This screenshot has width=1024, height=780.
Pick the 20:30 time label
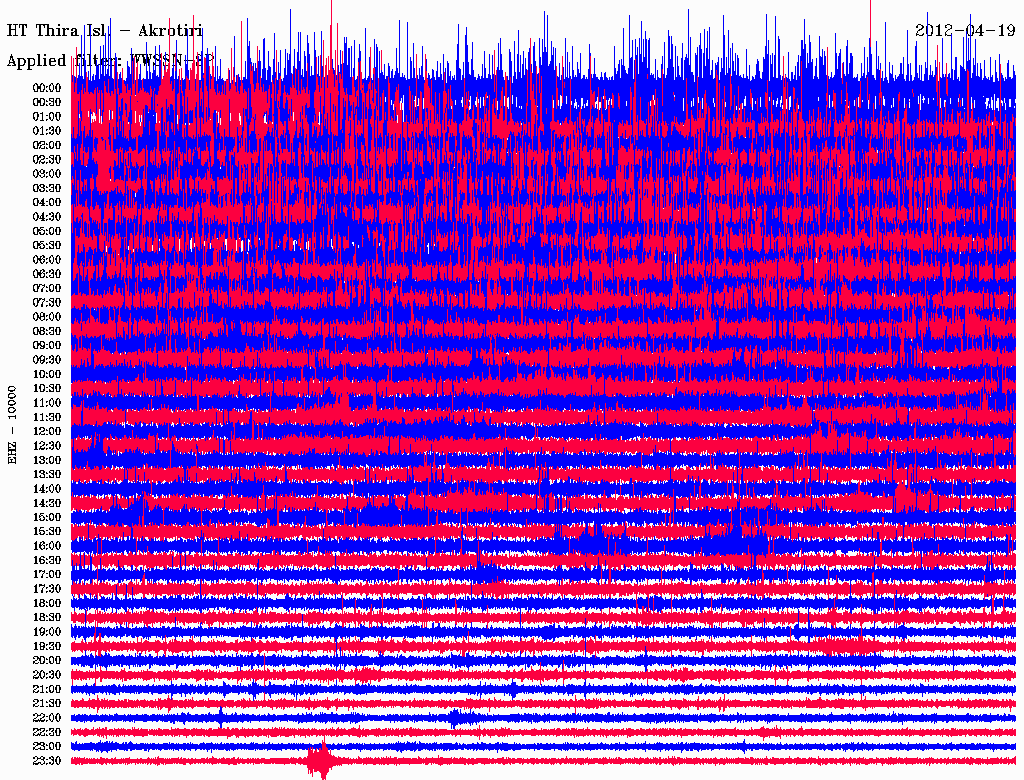click(47, 675)
